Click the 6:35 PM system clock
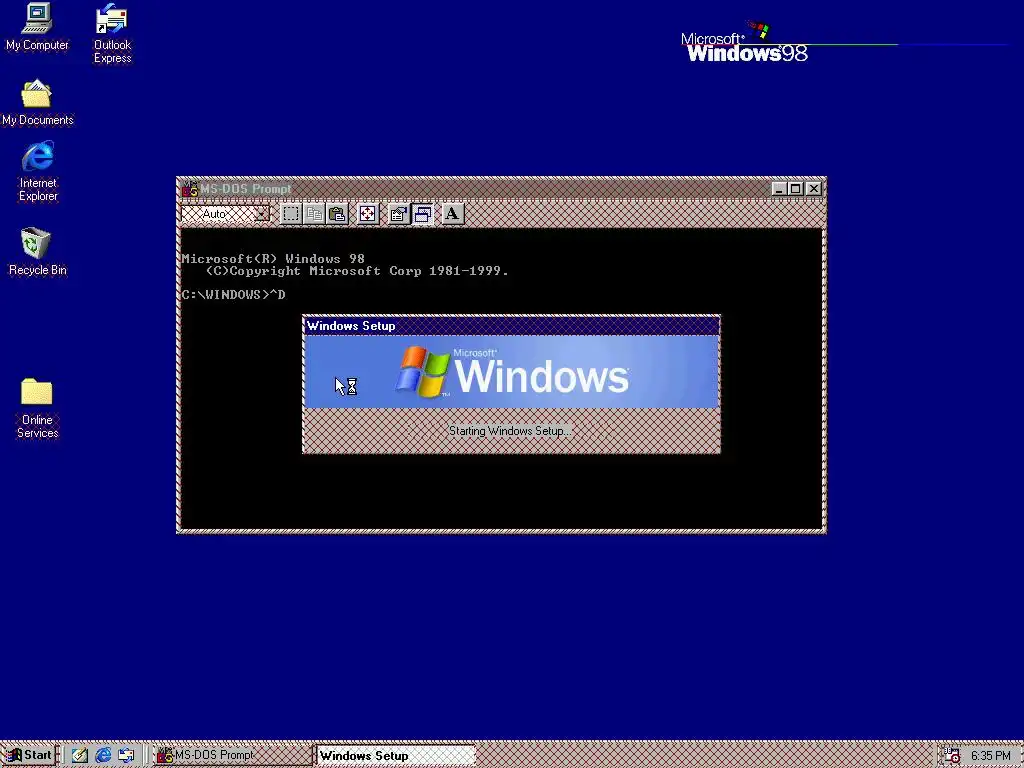This screenshot has width=1024, height=768. tap(991, 756)
